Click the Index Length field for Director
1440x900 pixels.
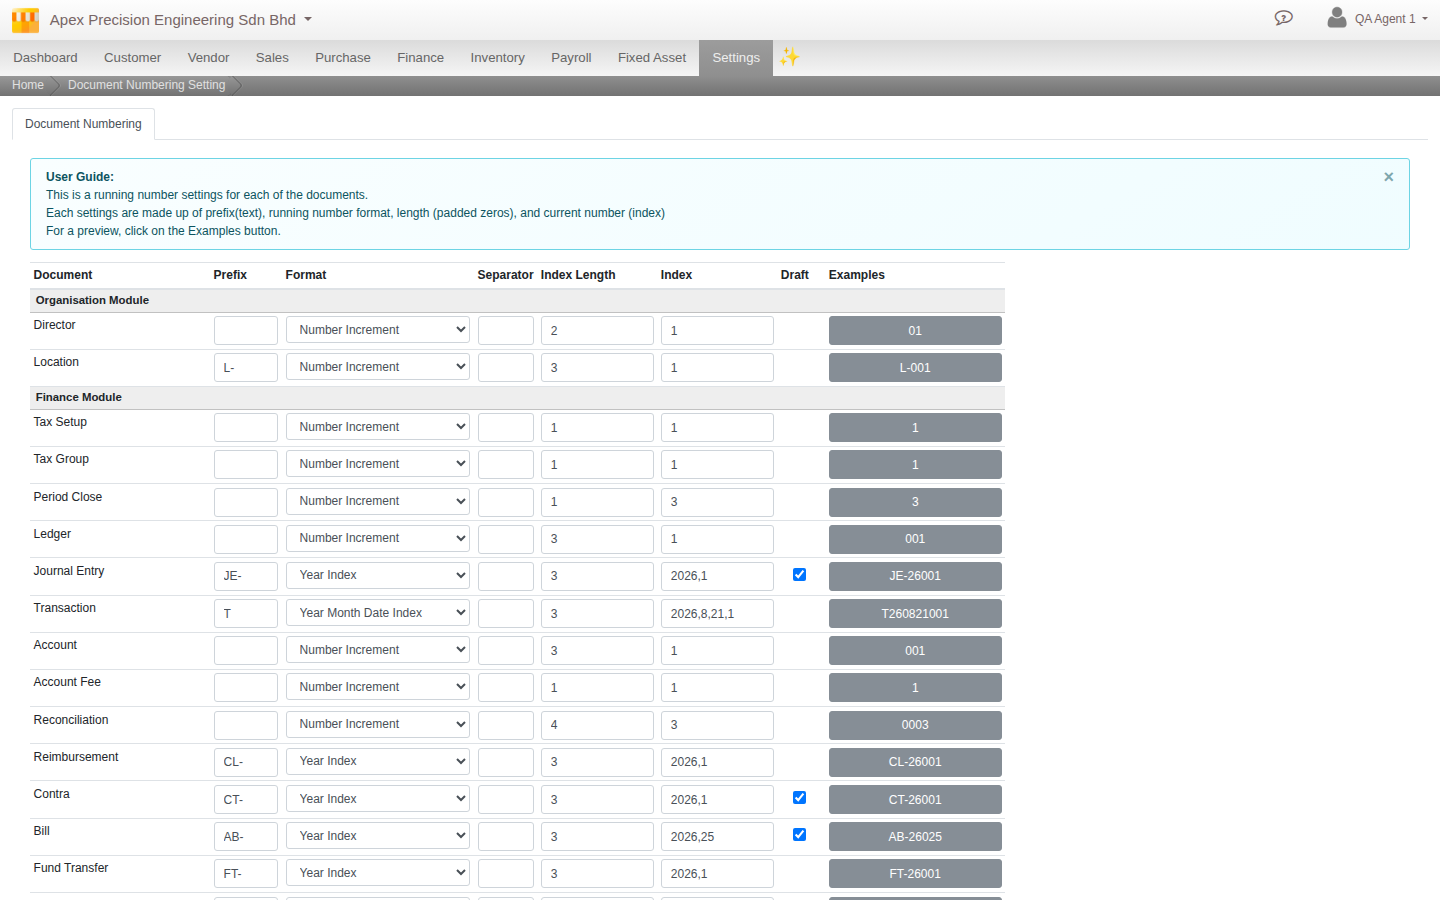[x=597, y=330]
